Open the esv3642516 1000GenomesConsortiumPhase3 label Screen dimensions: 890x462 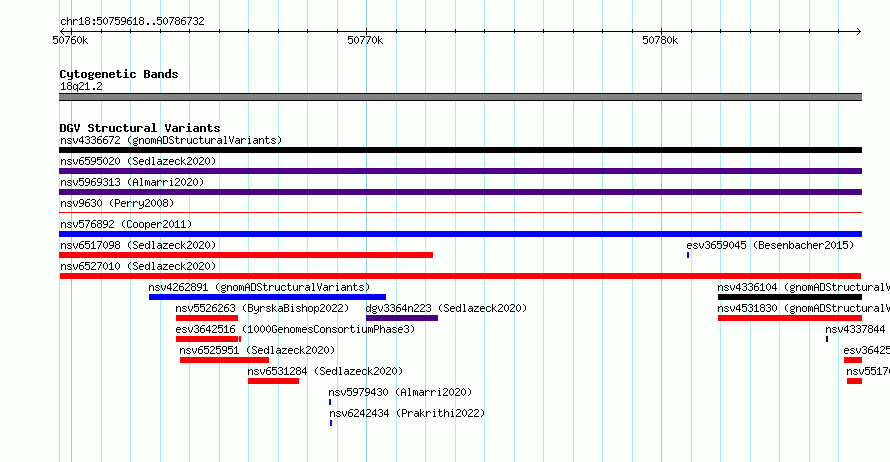point(295,329)
